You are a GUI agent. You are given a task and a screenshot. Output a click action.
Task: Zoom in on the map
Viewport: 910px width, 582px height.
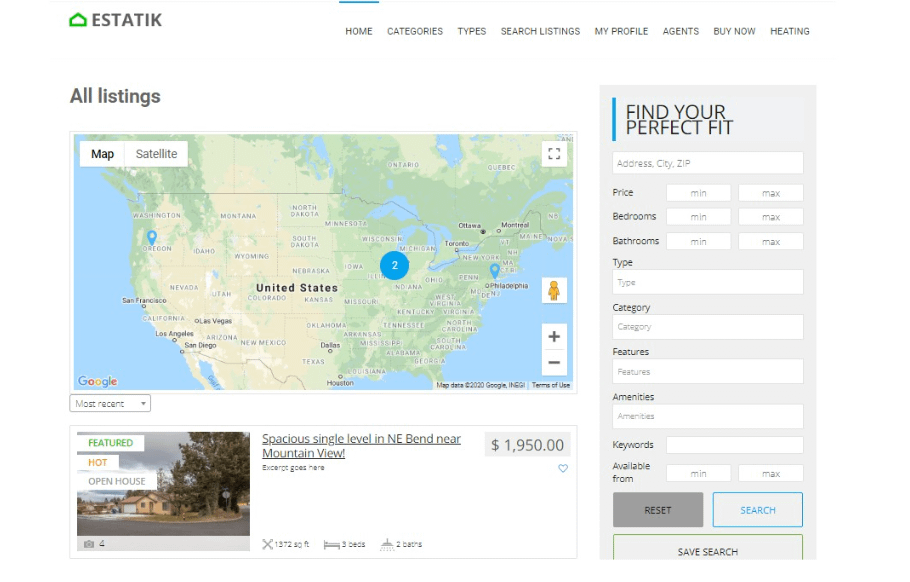pyautogui.click(x=554, y=337)
